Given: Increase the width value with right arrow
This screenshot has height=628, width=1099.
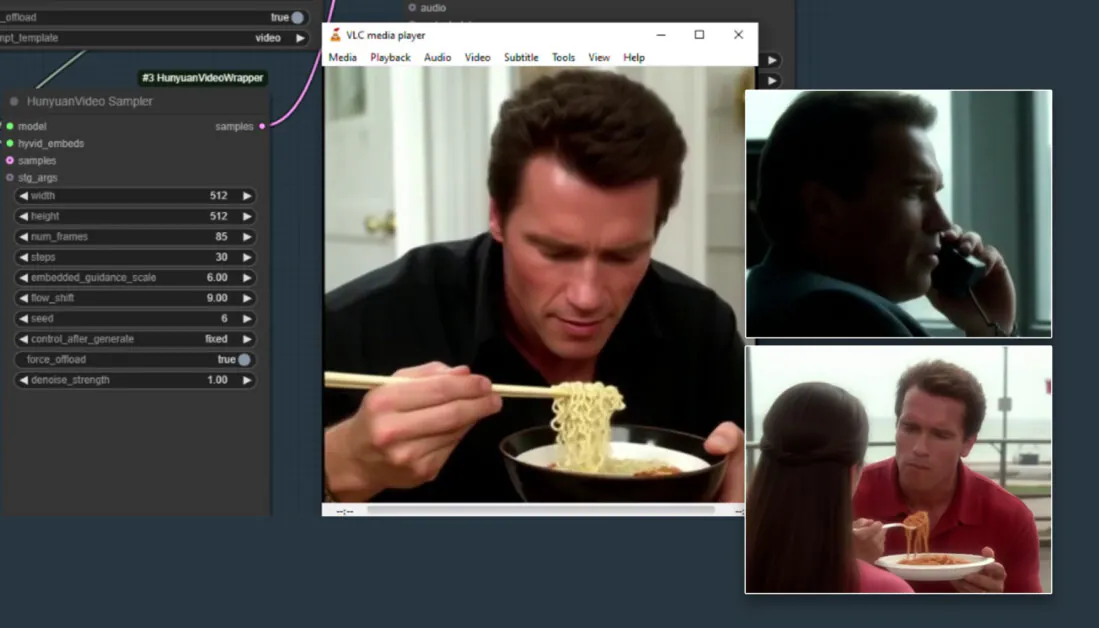Looking at the screenshot, I should point(247,196).
